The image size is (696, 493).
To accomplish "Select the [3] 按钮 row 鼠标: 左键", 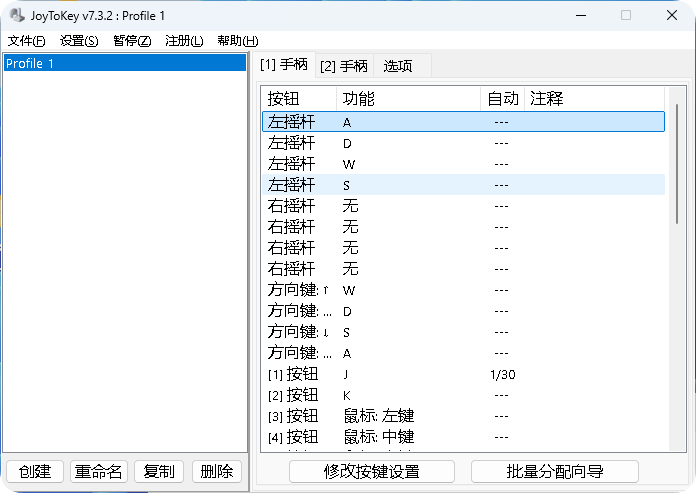I will click(463, 416).
